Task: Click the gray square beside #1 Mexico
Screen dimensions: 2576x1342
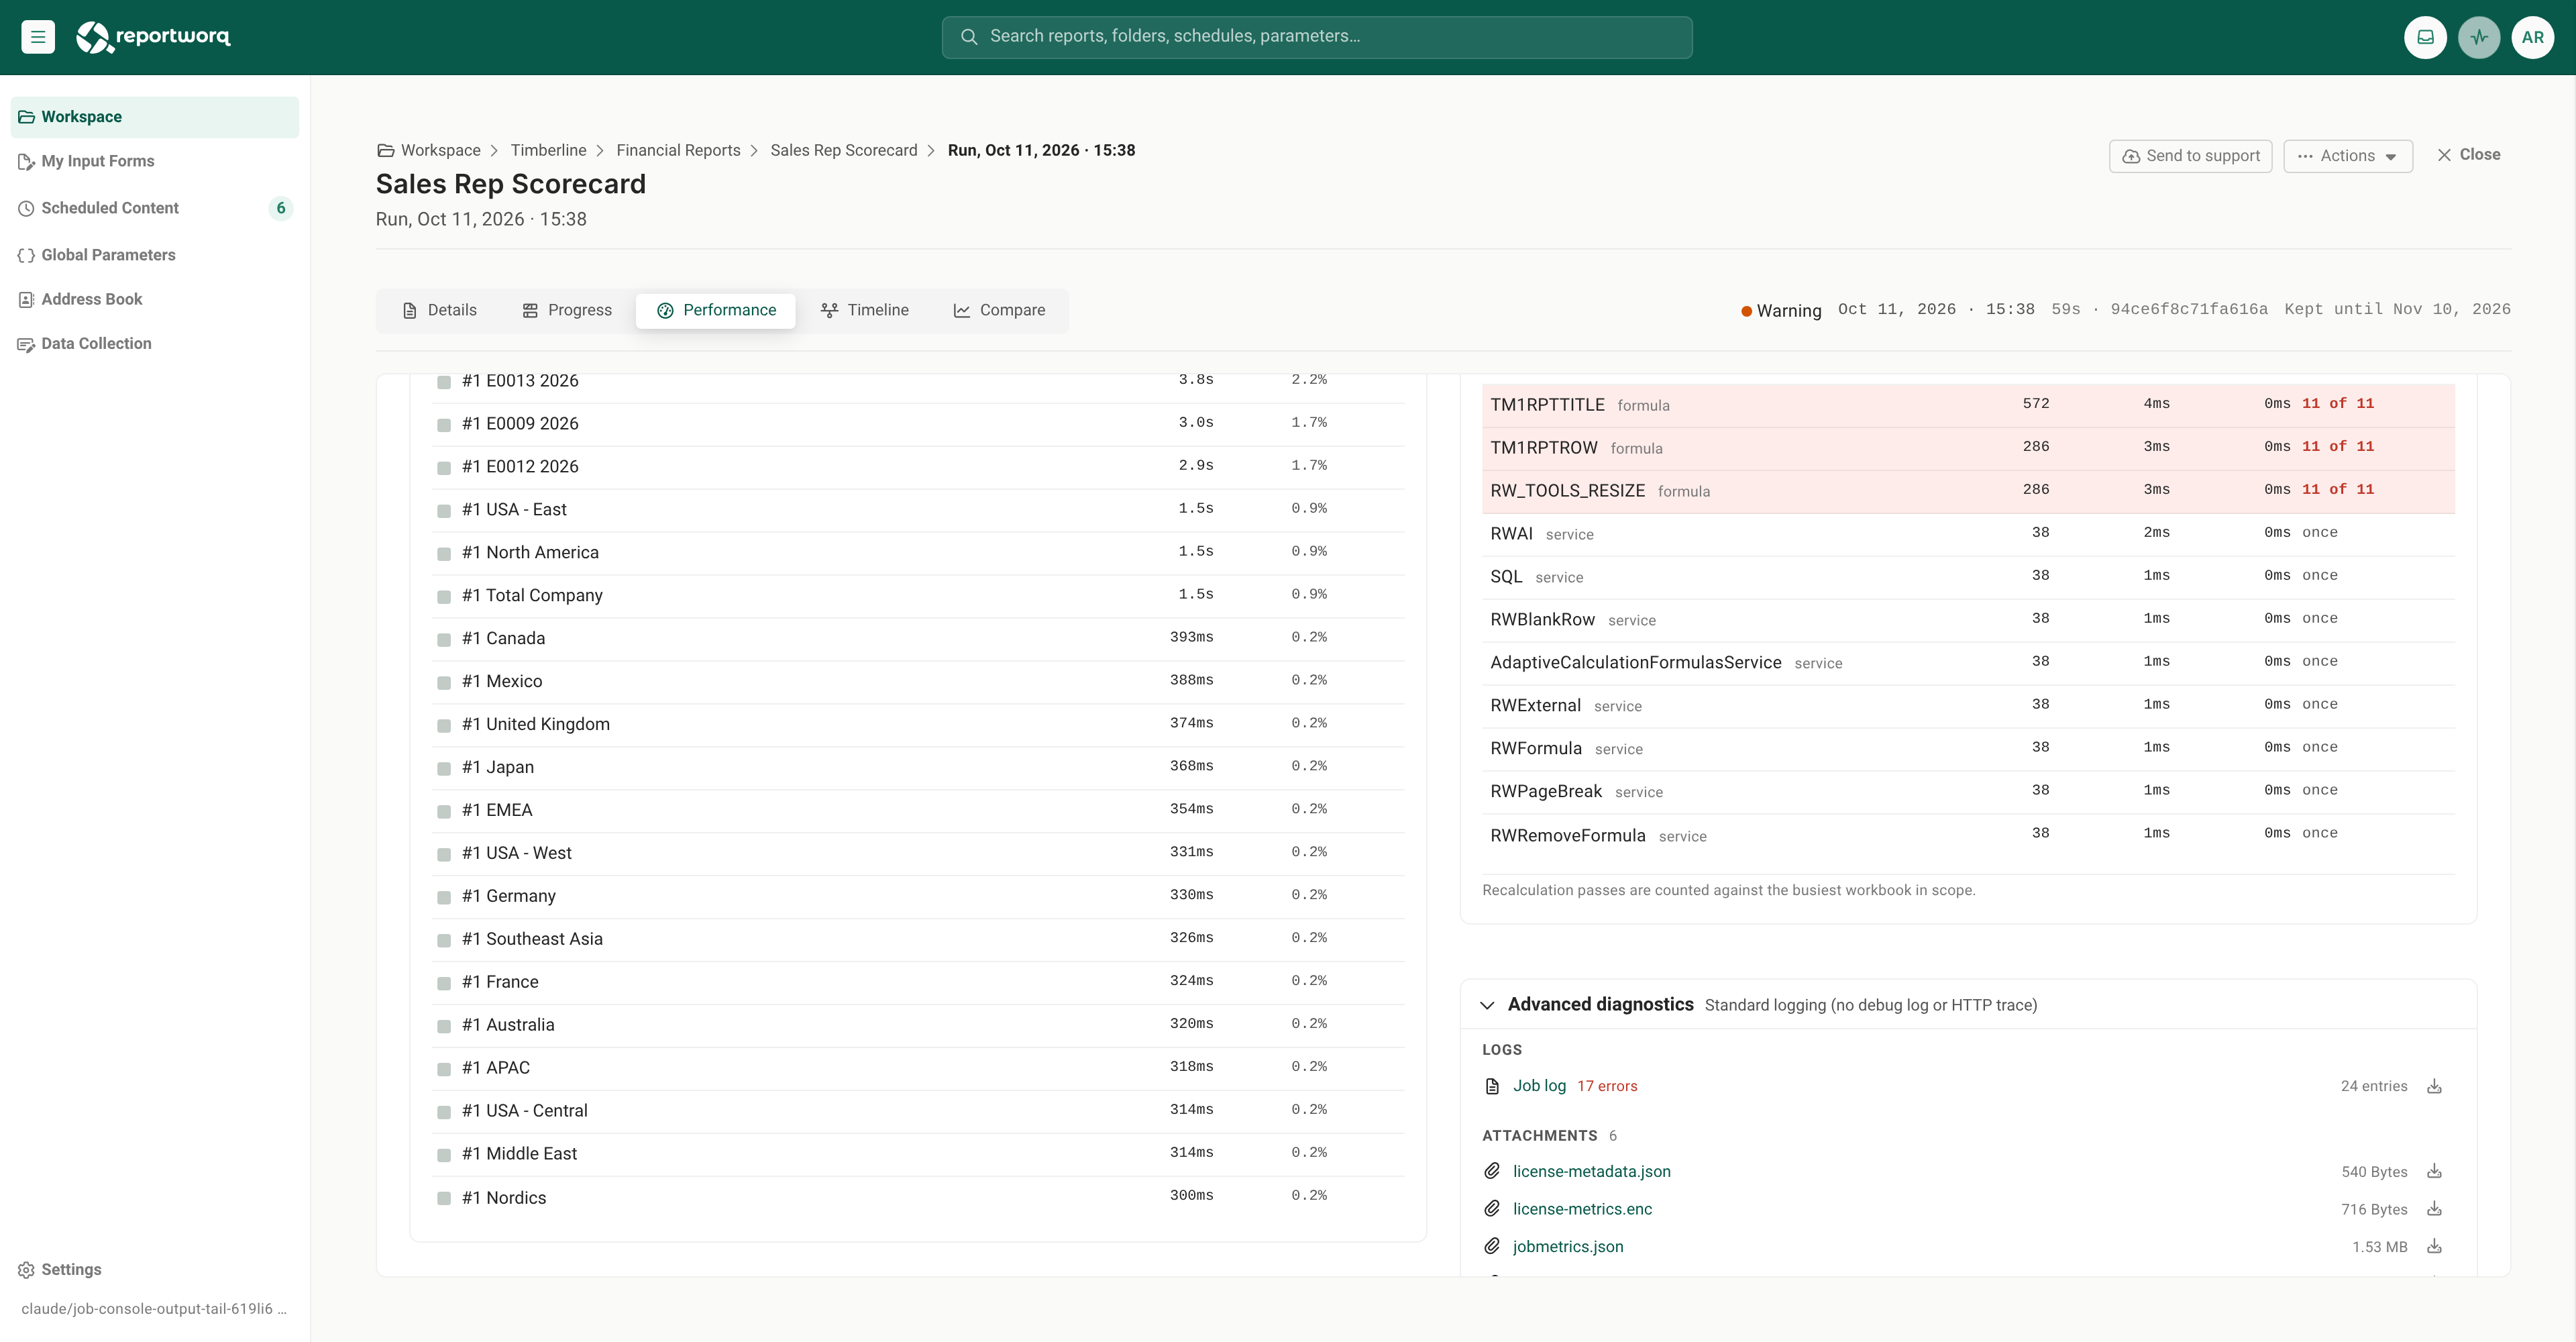Action: (x=444, y=682)
